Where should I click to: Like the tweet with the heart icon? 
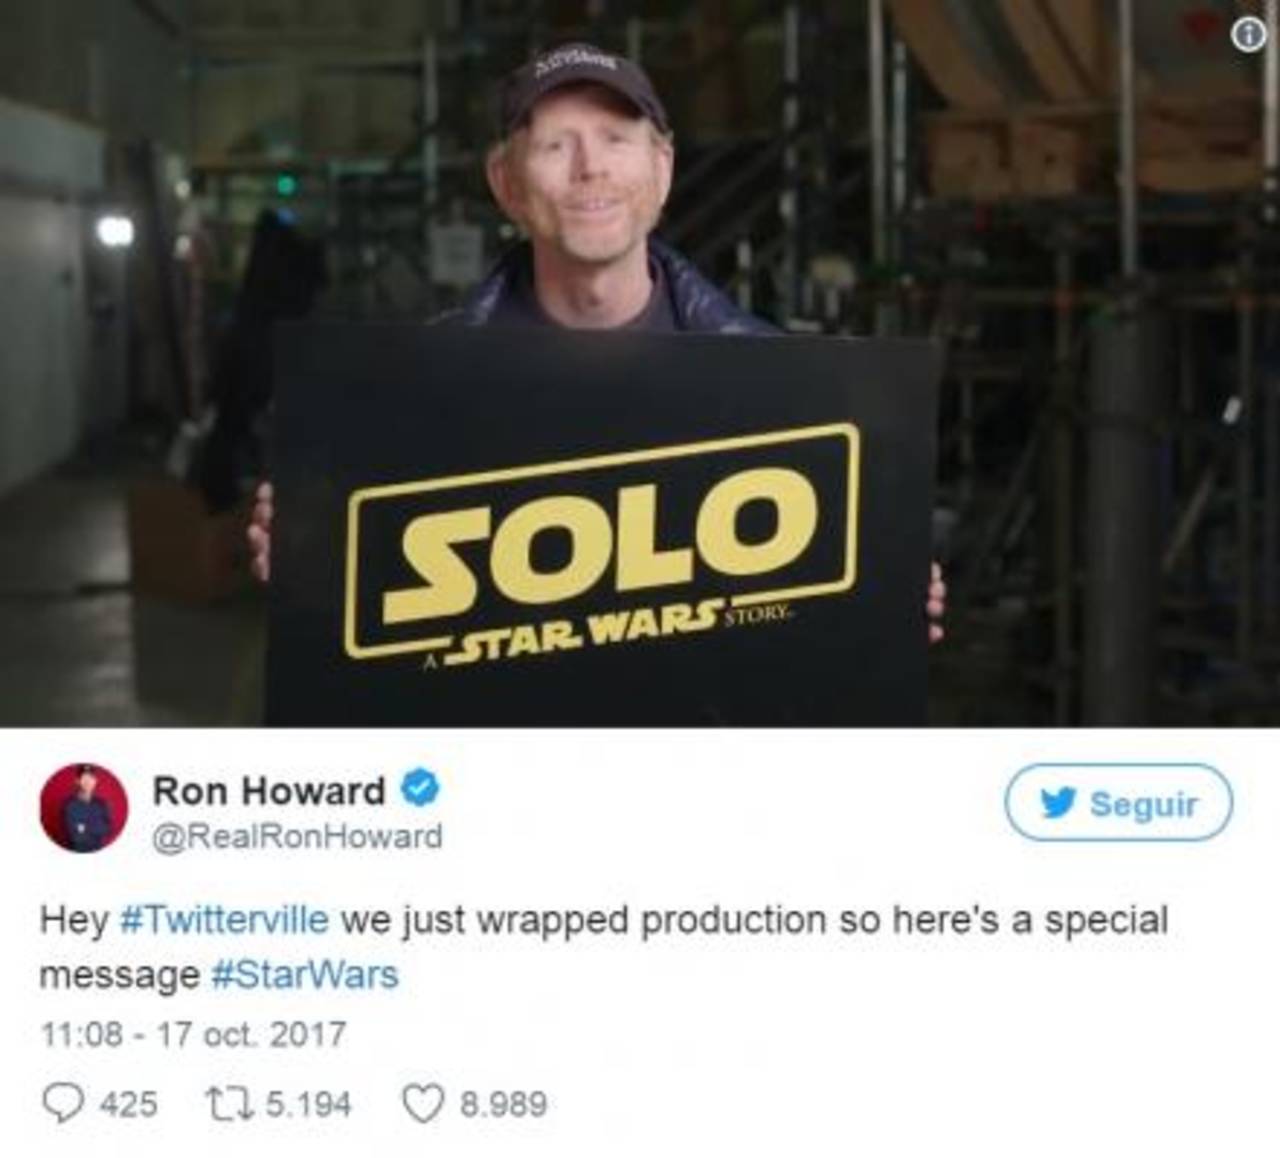[422, 1104]
